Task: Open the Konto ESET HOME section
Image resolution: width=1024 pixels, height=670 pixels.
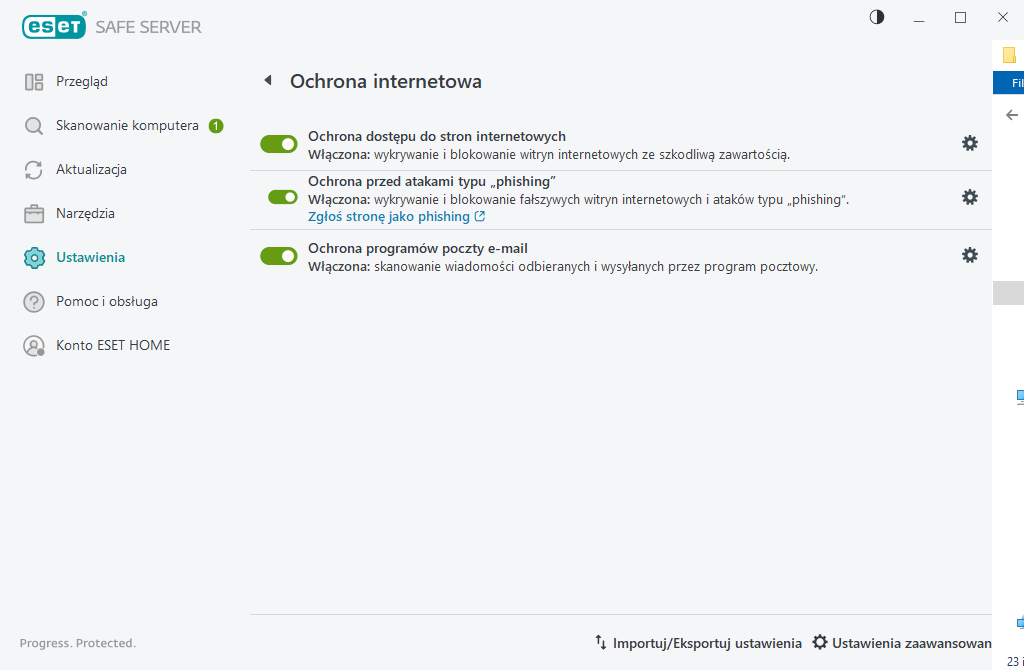Action: point(113,345)
